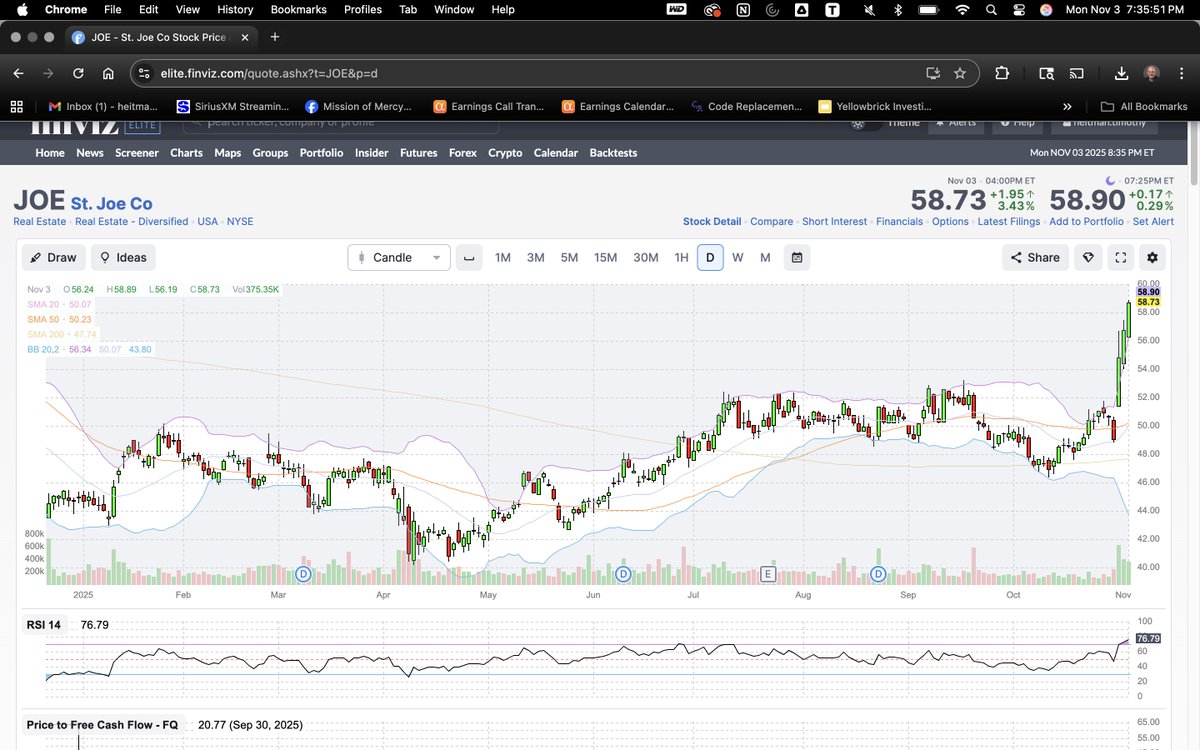
Task: Open the chart settings gear
Action: click(x=1152, y=257)
